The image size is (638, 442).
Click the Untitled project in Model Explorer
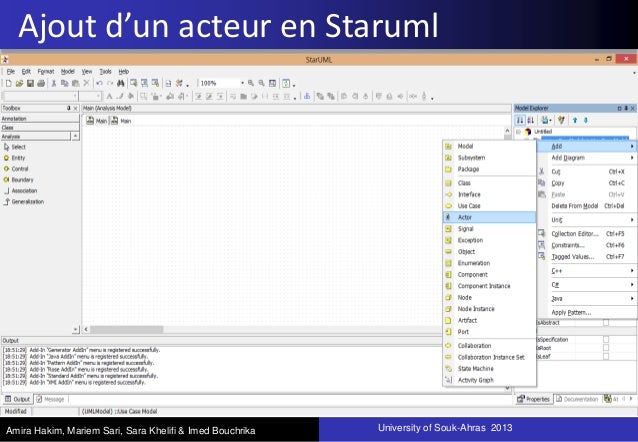coord(543,132)
